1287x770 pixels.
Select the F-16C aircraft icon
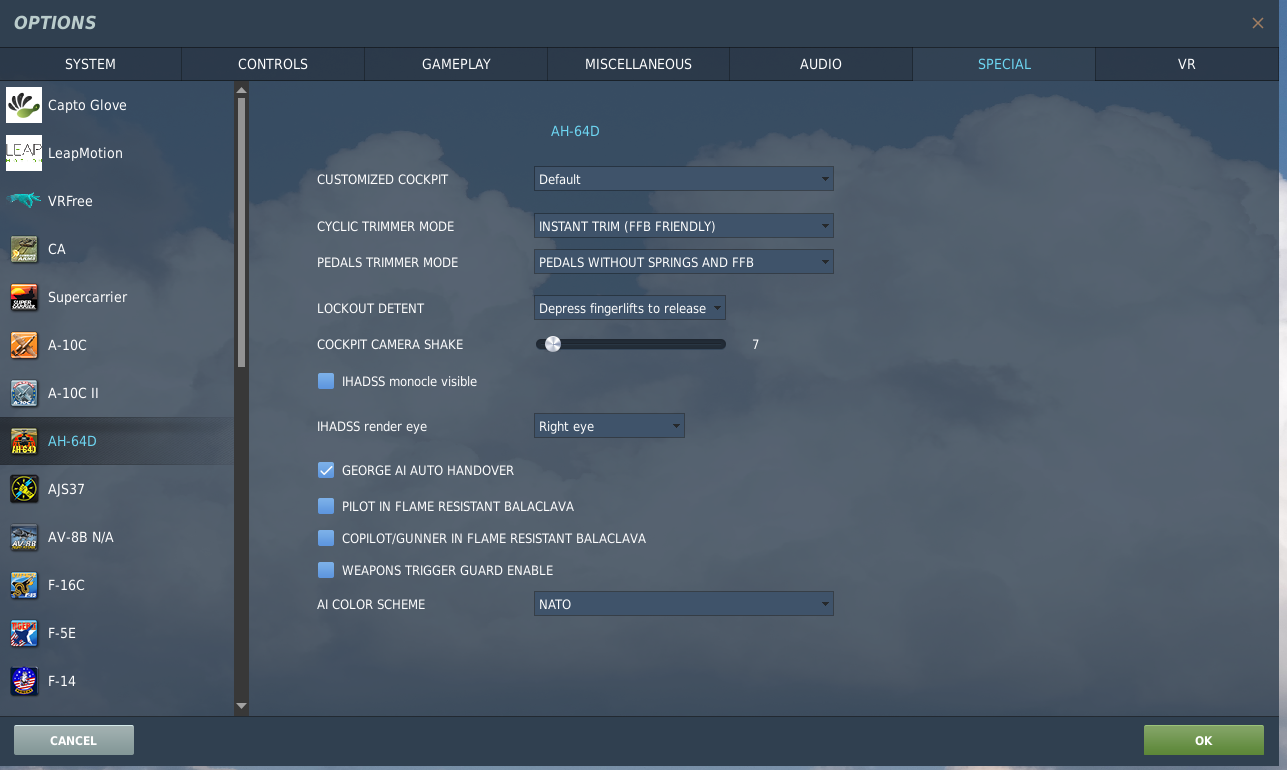point(24,585)
